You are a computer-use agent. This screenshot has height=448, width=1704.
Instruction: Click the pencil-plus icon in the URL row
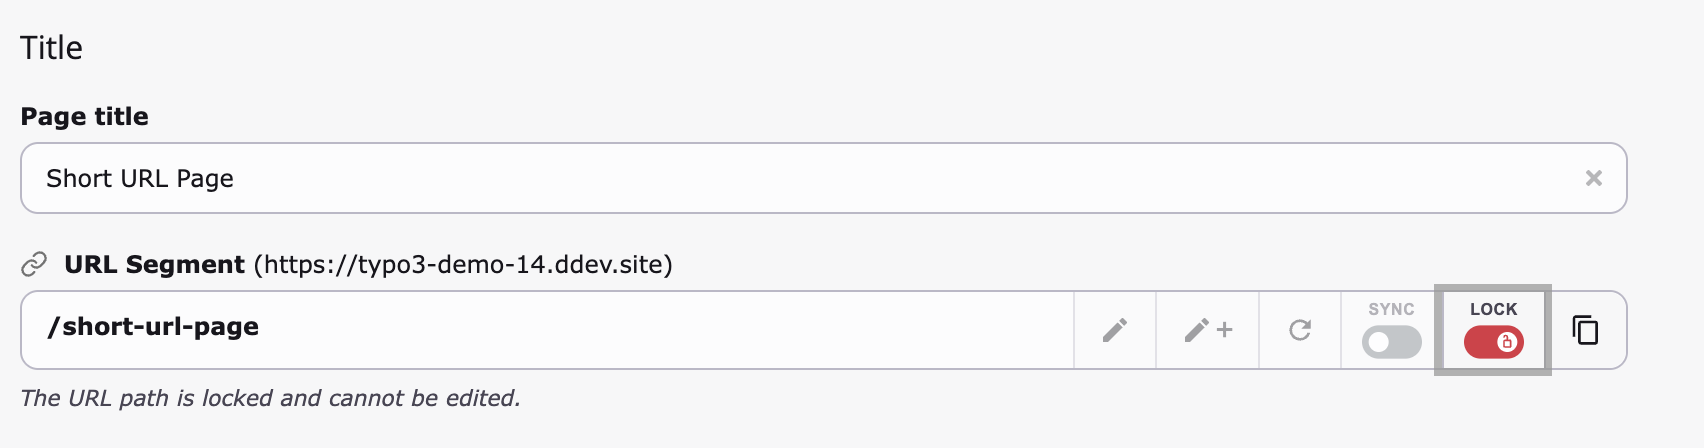click(x=1207, y=330)
